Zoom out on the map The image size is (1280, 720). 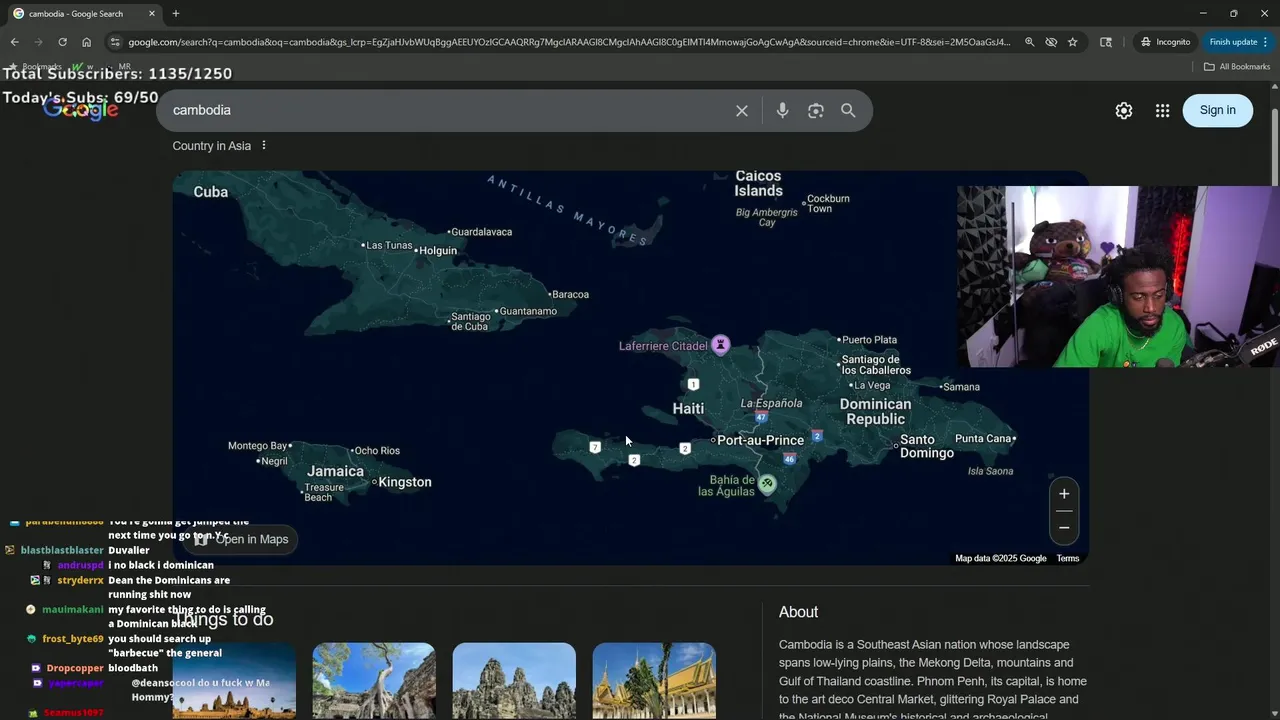click(x=1064, y=528)
